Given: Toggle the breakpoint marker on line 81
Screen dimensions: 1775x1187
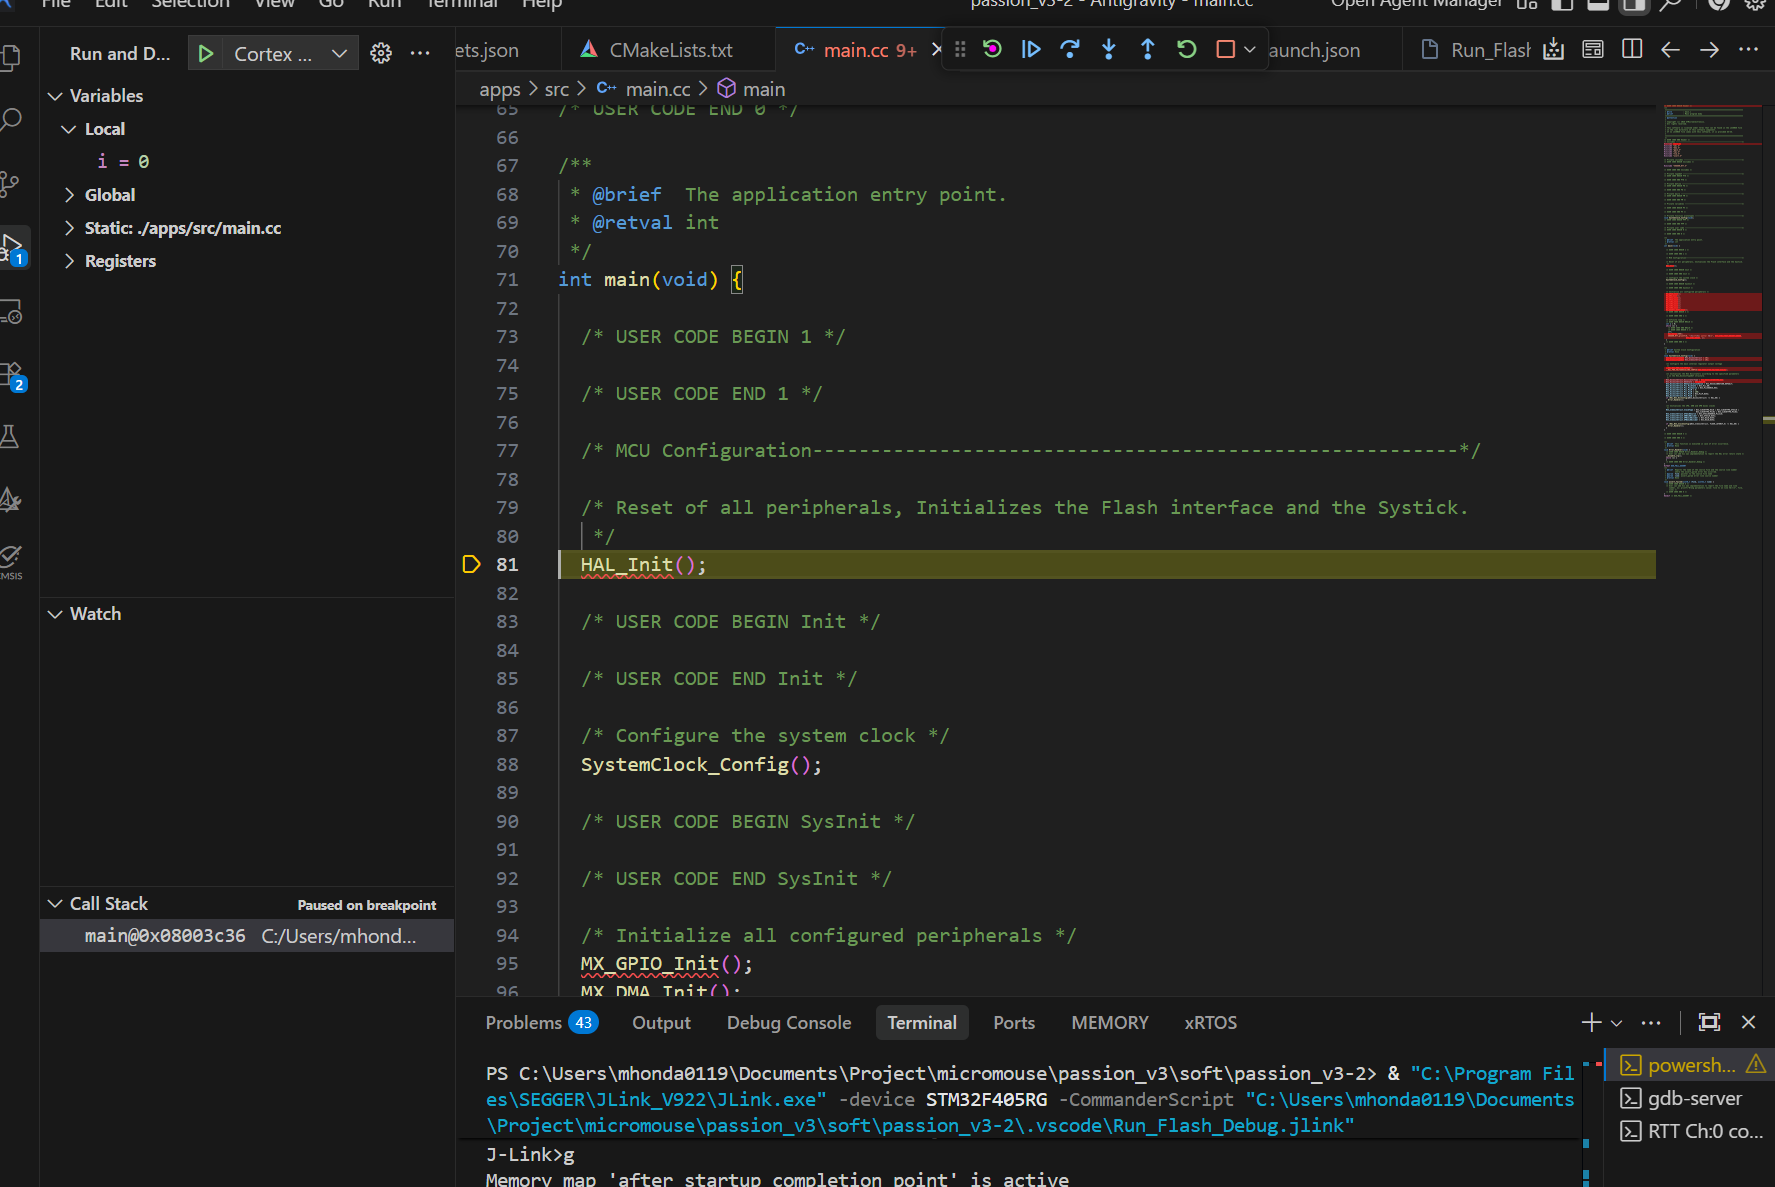Looking at the screenshot, I should pos(472,565).
